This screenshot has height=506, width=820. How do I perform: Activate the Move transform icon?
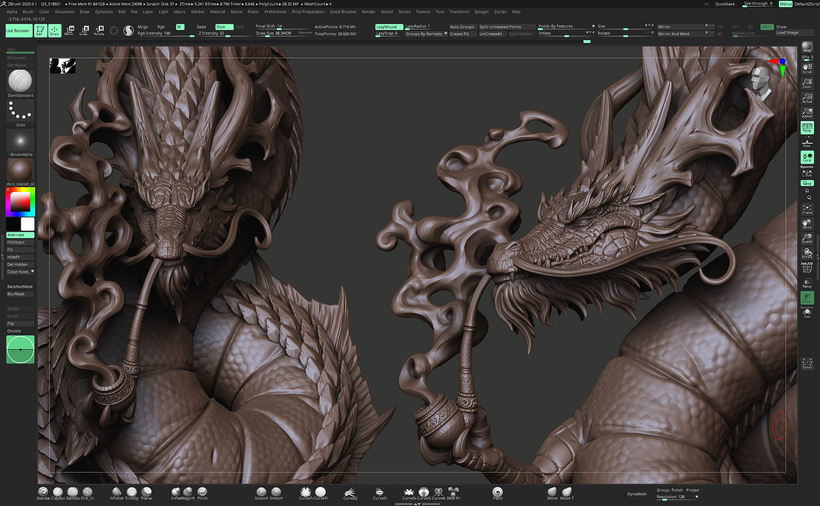click(x=70, y=31)
